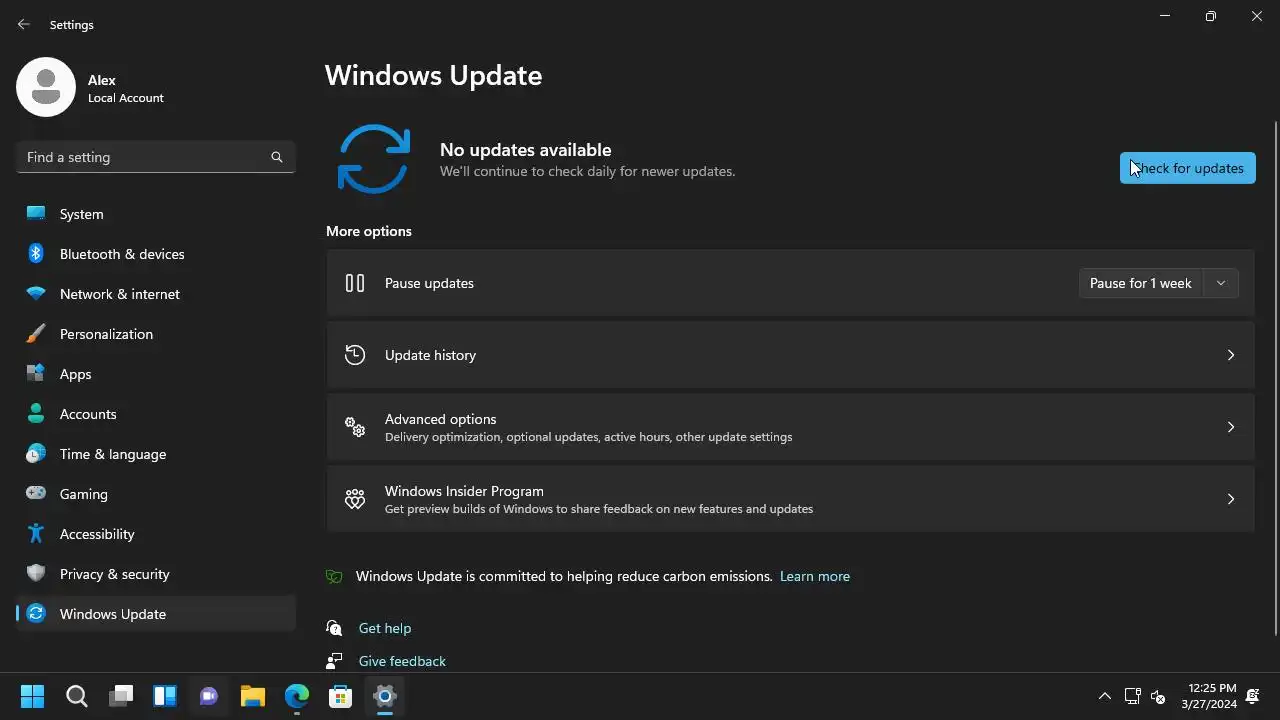Screen dimensions: 1280x720
Task: Open the Pause for 1 week dropdown arrow
Action: (x=1220, y=283)
